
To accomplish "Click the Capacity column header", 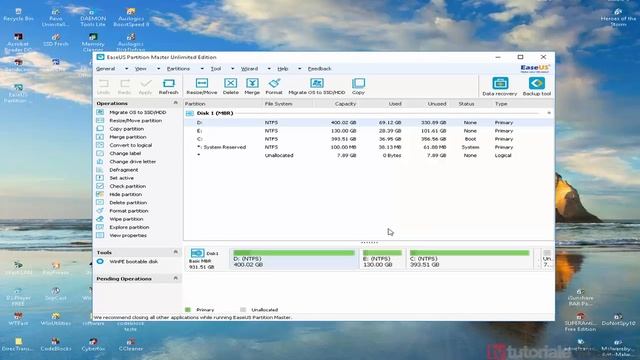I will click(345, 104).
